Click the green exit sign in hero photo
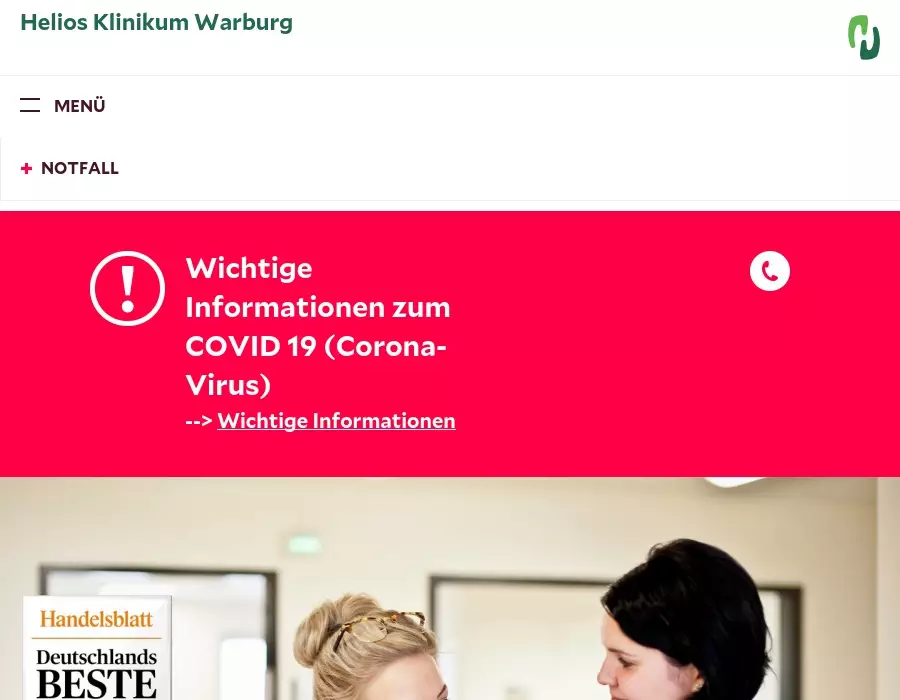900x700 pixels. tap(304, 543)
